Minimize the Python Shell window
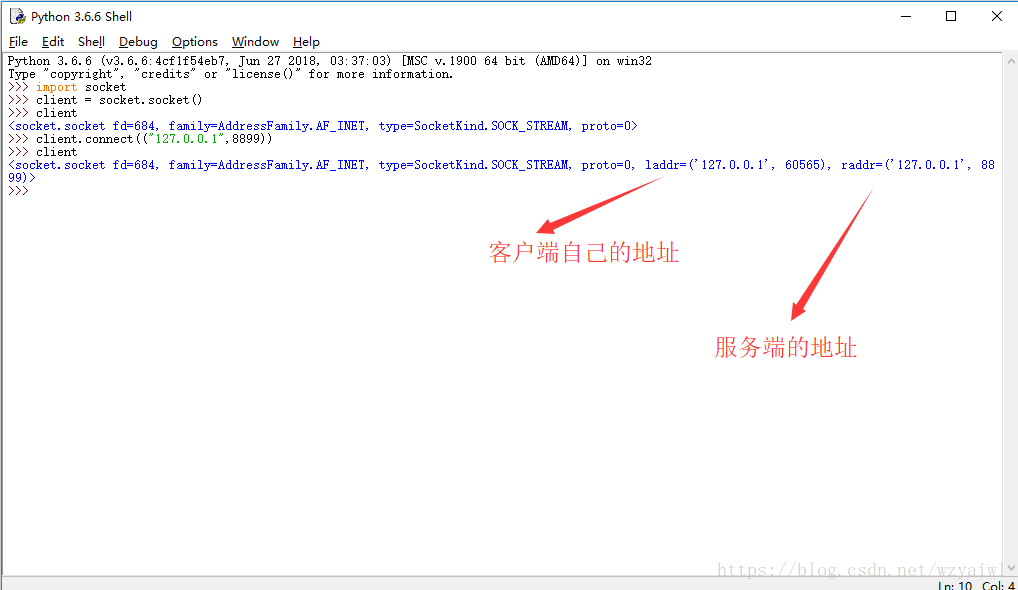Viewport: 1018px width, 590px height. (x=906, y=16)
